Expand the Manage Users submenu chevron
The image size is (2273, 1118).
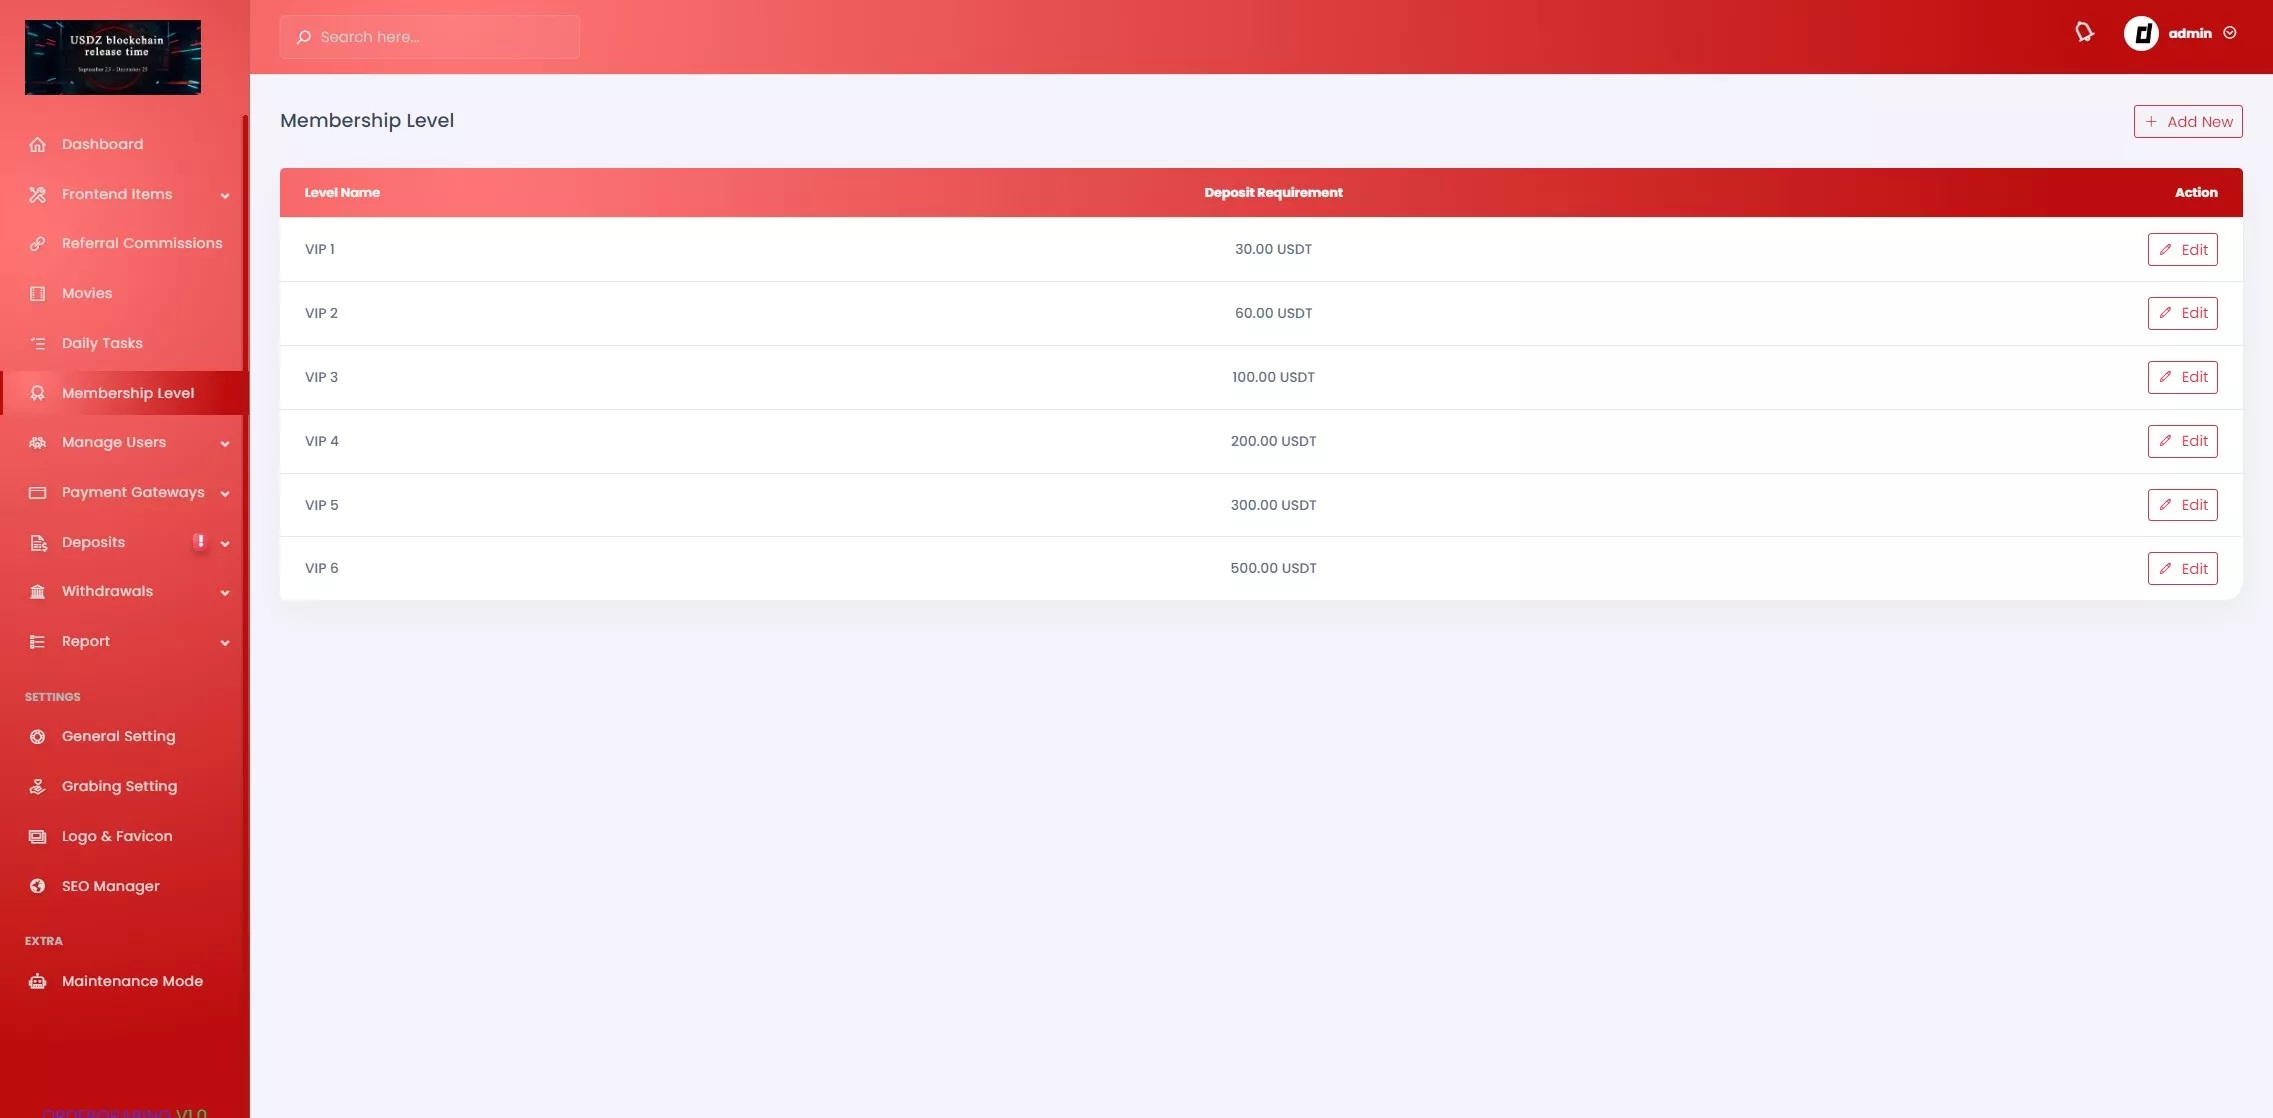click(224, 443)
